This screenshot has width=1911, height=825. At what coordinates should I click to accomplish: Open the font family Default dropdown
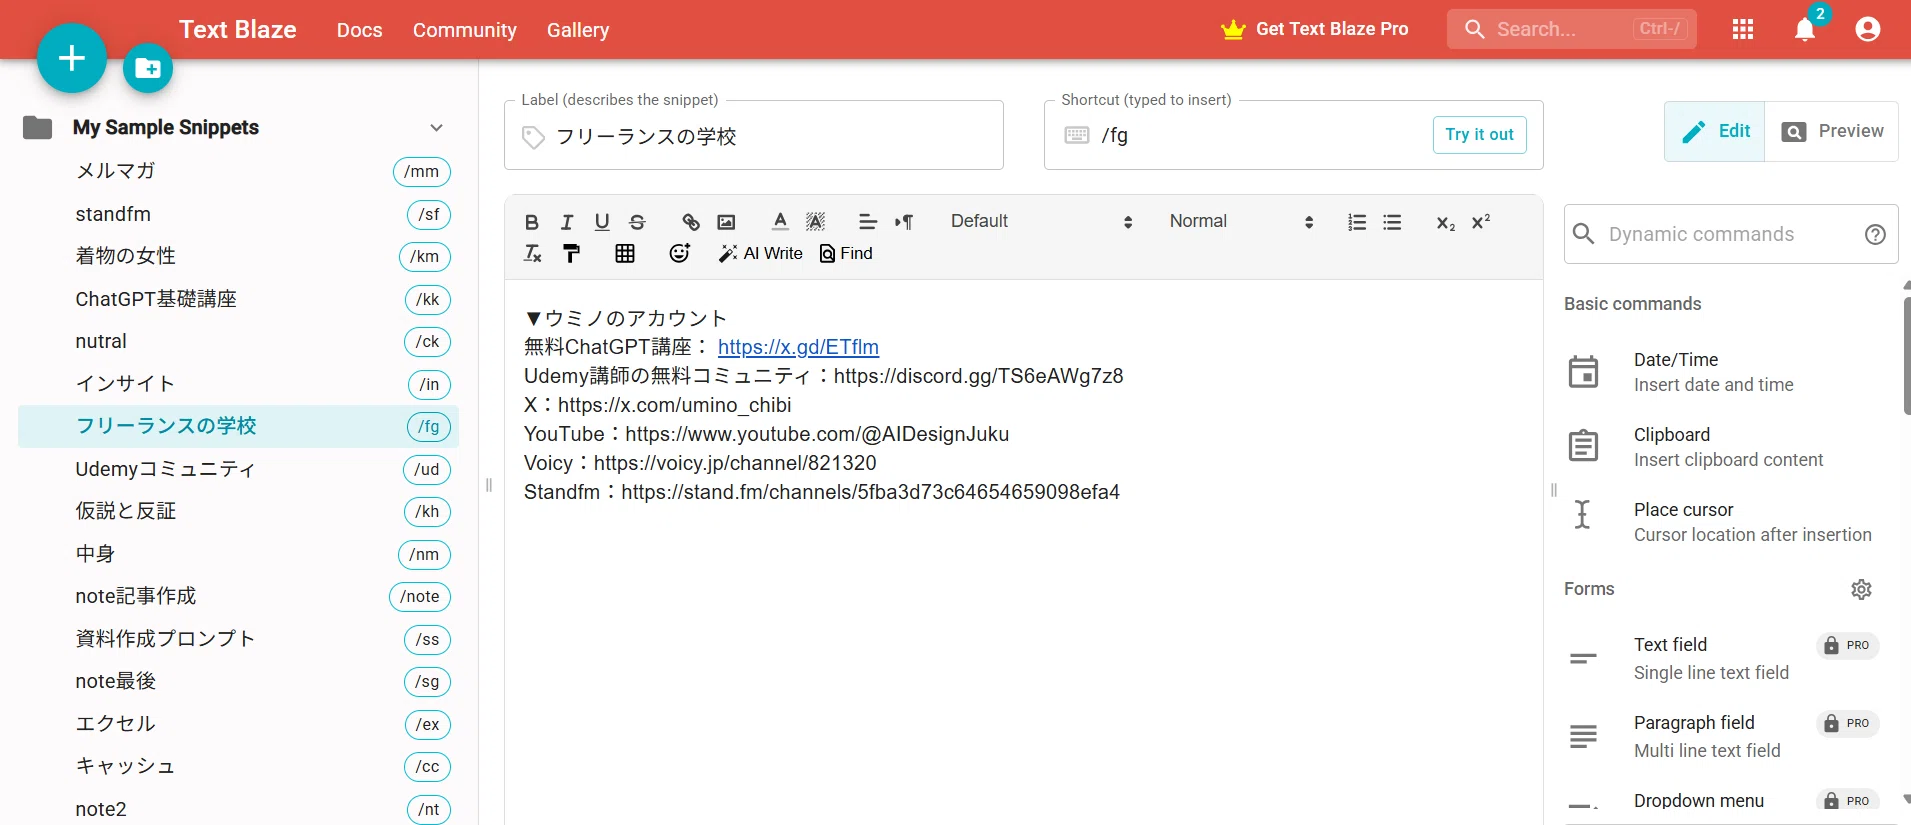1041,222
